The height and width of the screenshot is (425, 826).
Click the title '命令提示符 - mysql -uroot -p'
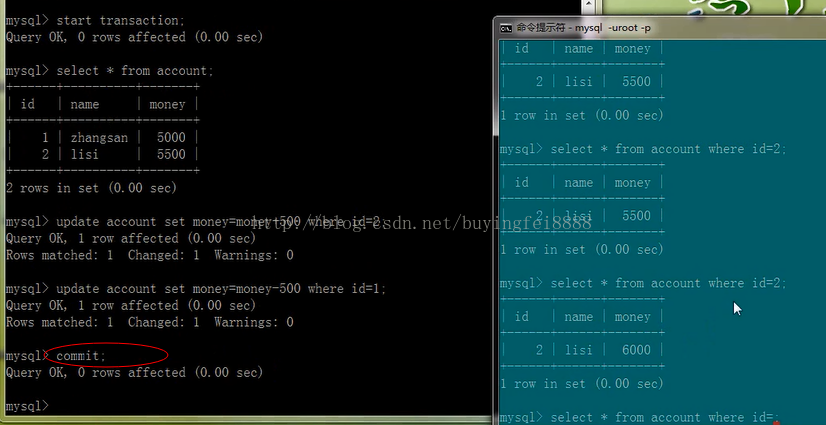point(584,27)
